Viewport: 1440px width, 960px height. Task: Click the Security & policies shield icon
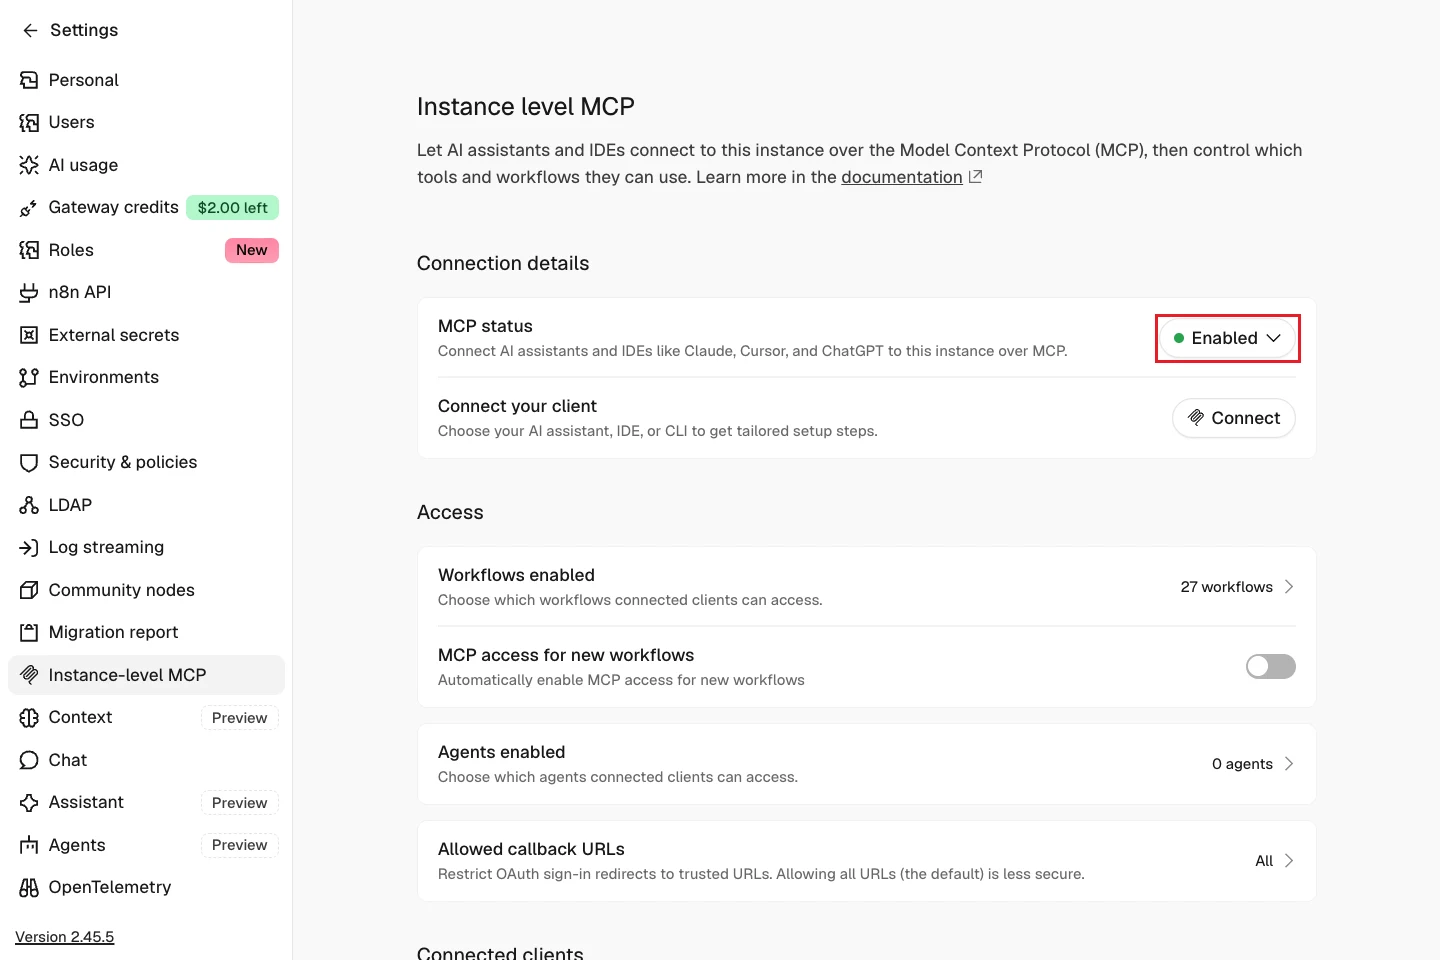tap(29, 462)
